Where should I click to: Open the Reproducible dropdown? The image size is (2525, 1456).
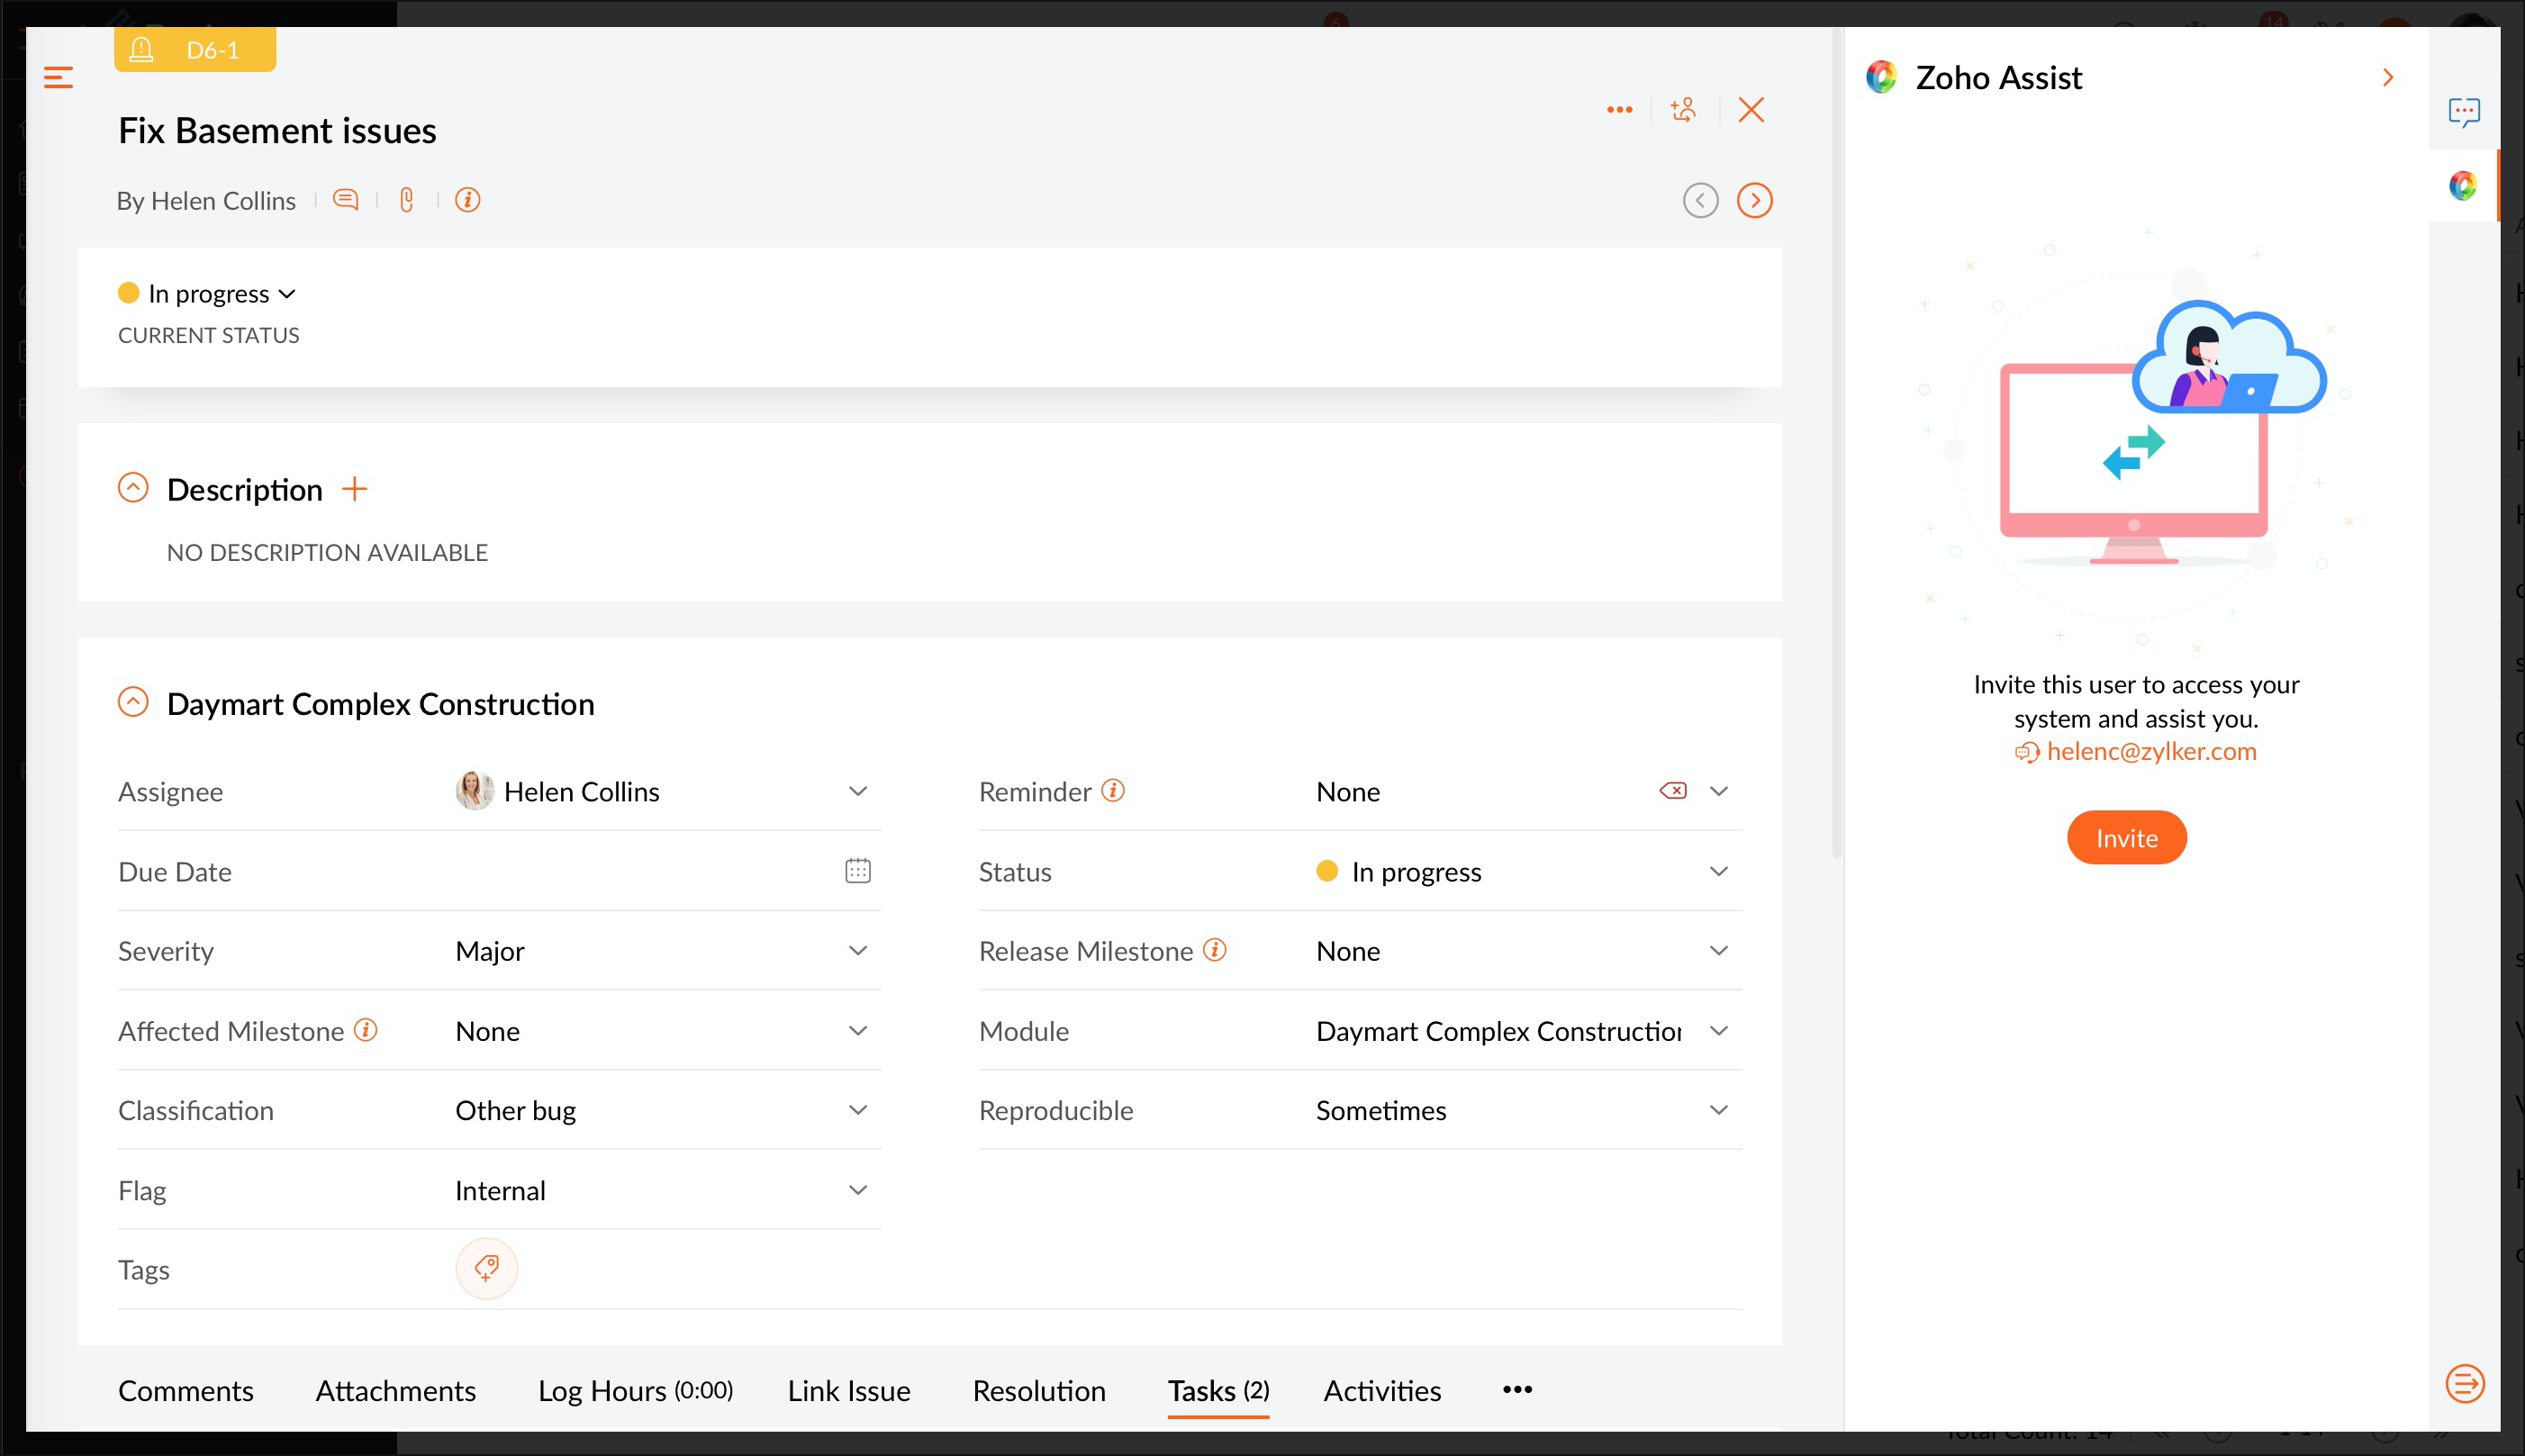point(1718,1110)
